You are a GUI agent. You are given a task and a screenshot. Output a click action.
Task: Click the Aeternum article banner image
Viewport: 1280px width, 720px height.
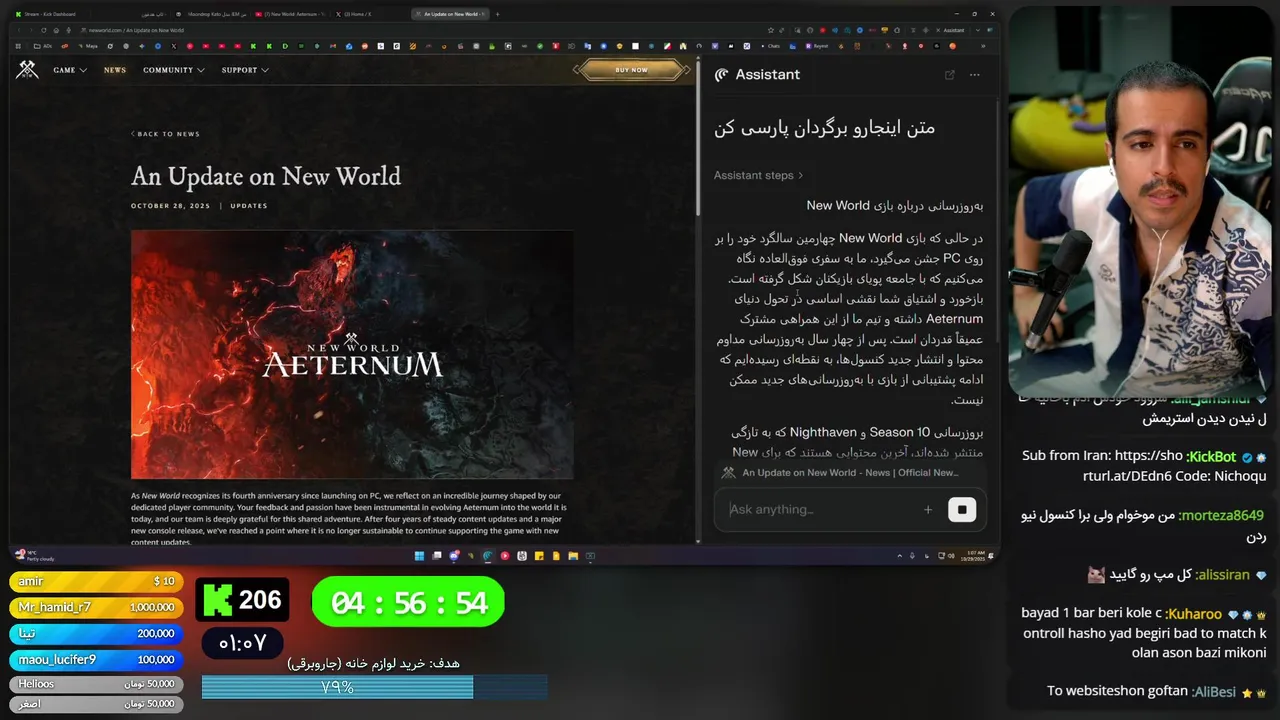[352, 355]
